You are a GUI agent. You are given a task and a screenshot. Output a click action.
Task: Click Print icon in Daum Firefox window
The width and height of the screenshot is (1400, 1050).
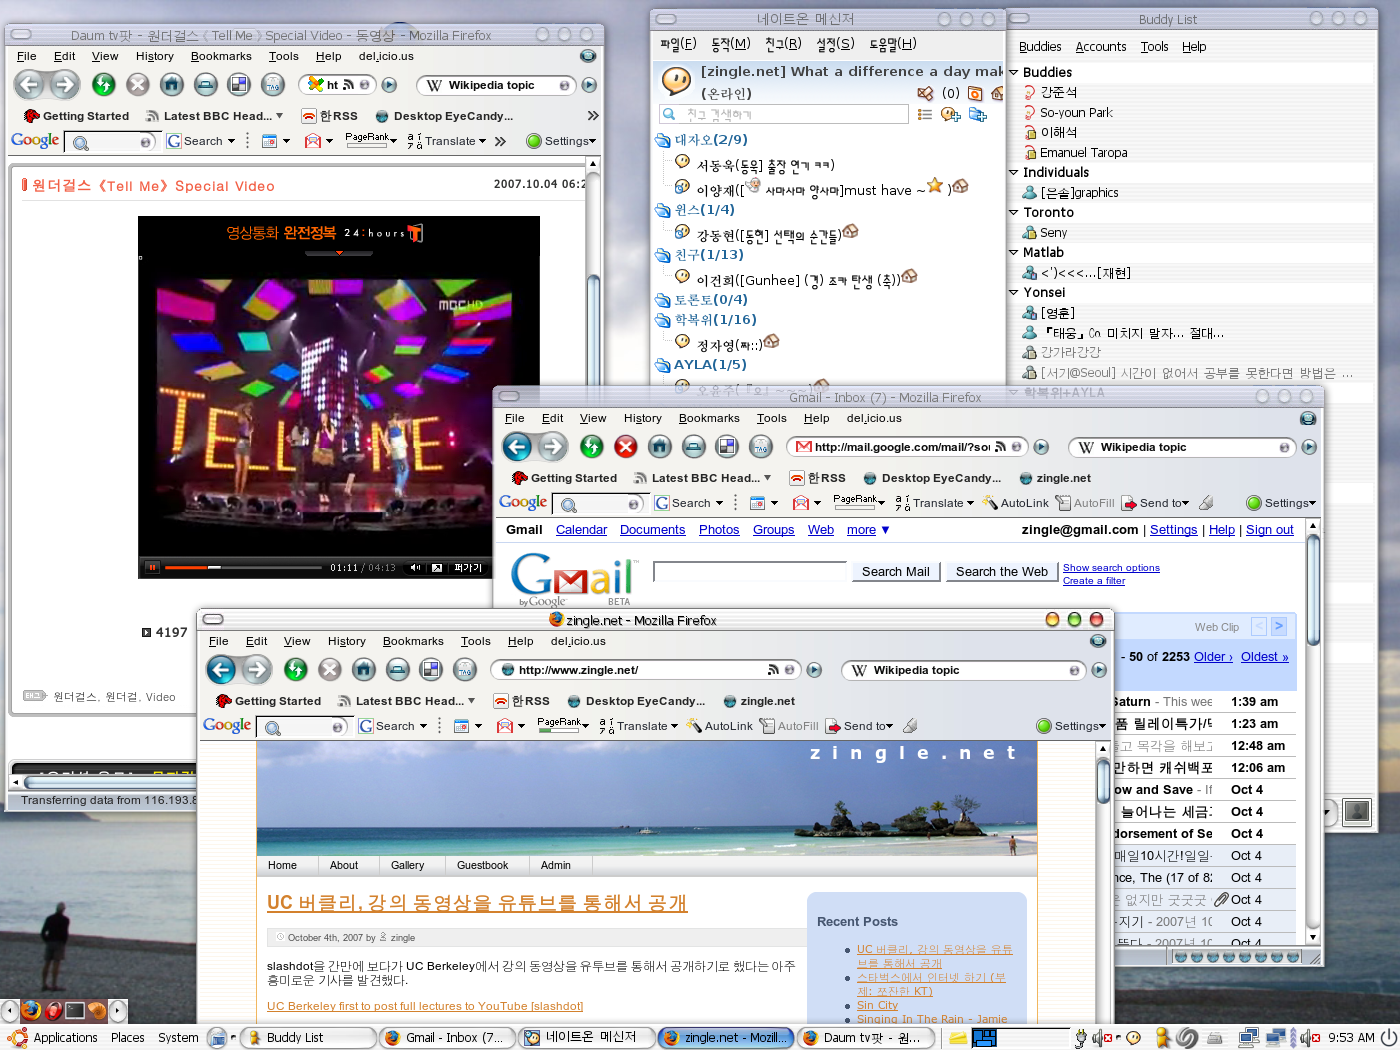(206, 85)
